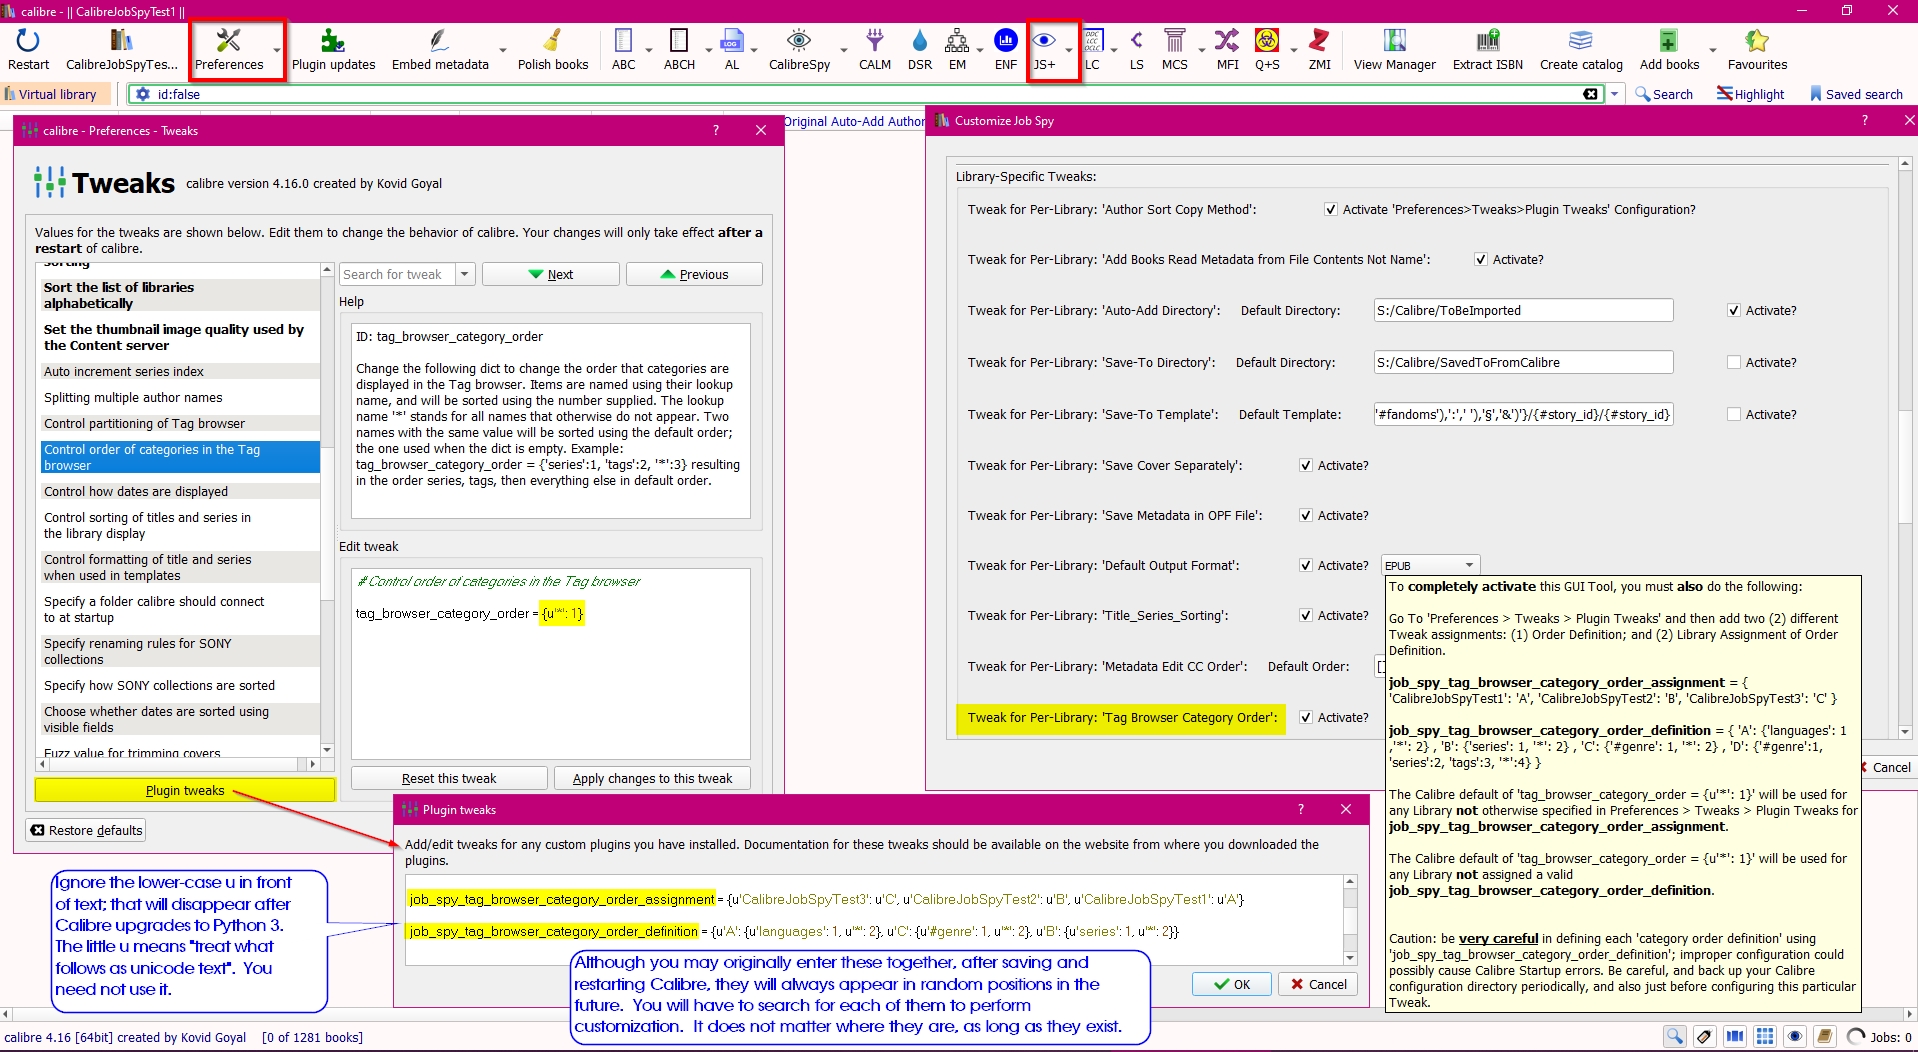Select 'Auto increment series index' tweak

[180, 372]
